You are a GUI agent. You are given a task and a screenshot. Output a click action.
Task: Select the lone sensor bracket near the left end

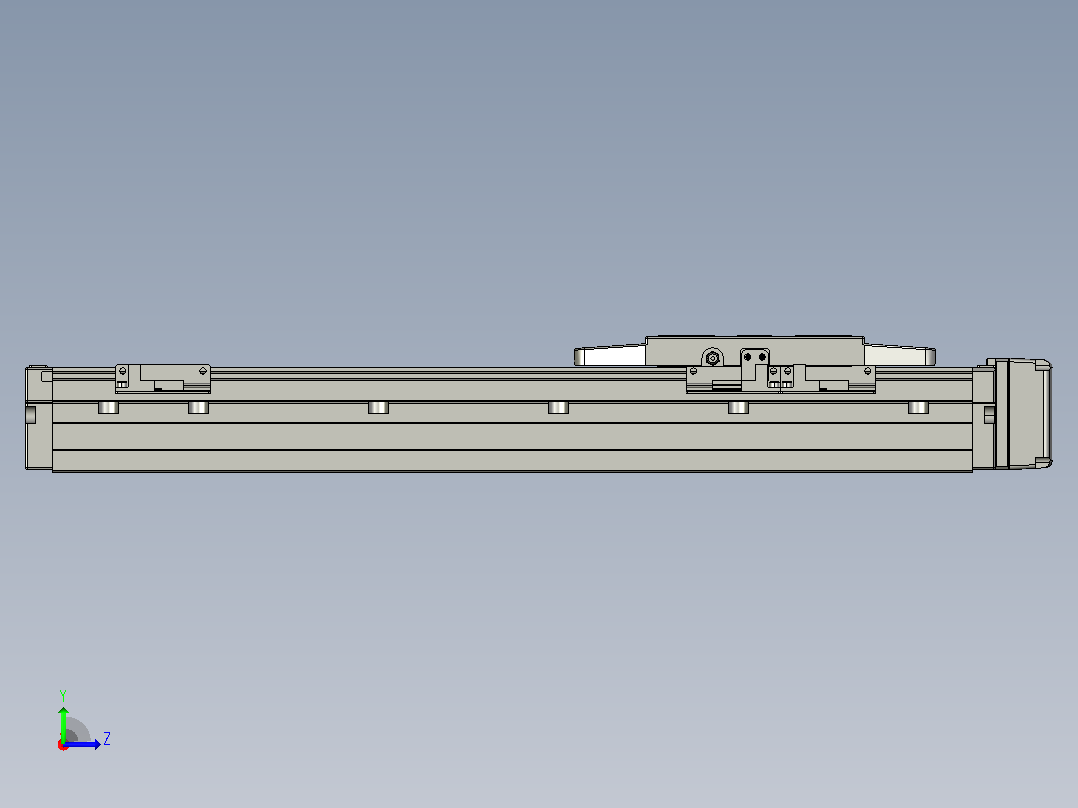click(x=163, y=379)
